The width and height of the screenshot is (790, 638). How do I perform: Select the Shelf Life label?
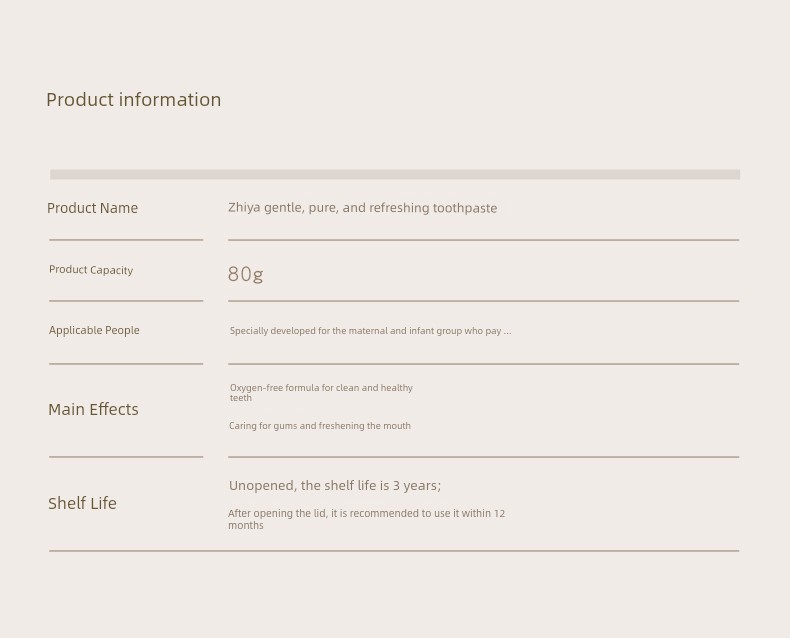pos(82,503)
